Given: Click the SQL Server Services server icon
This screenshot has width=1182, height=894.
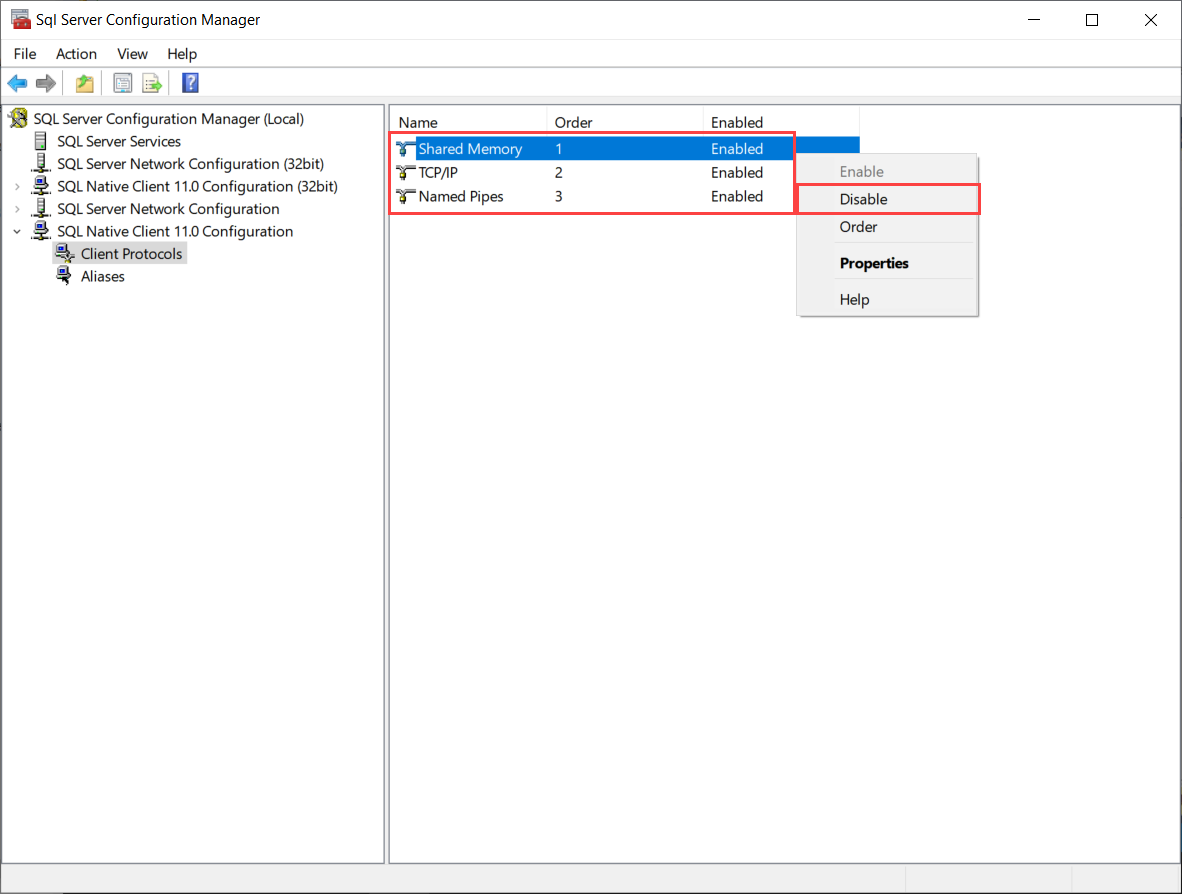Looking at the screenshot, I should click(x=40, y=141).
